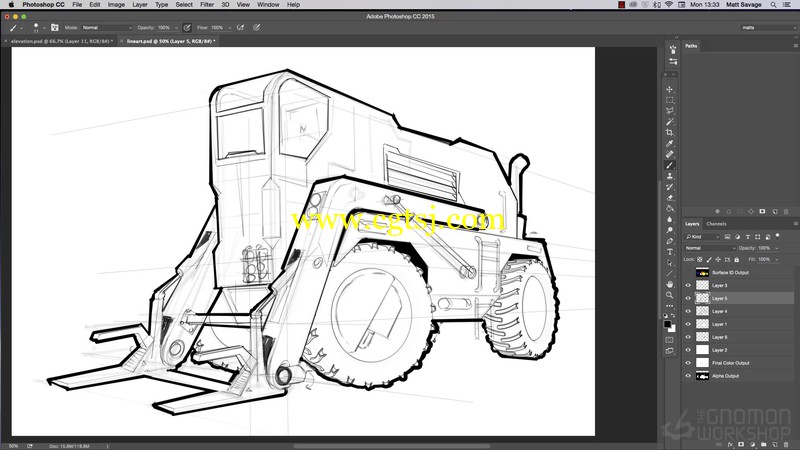Select the Crop tool
Viewport: 800px width, 450px height.
pos(669,133)
